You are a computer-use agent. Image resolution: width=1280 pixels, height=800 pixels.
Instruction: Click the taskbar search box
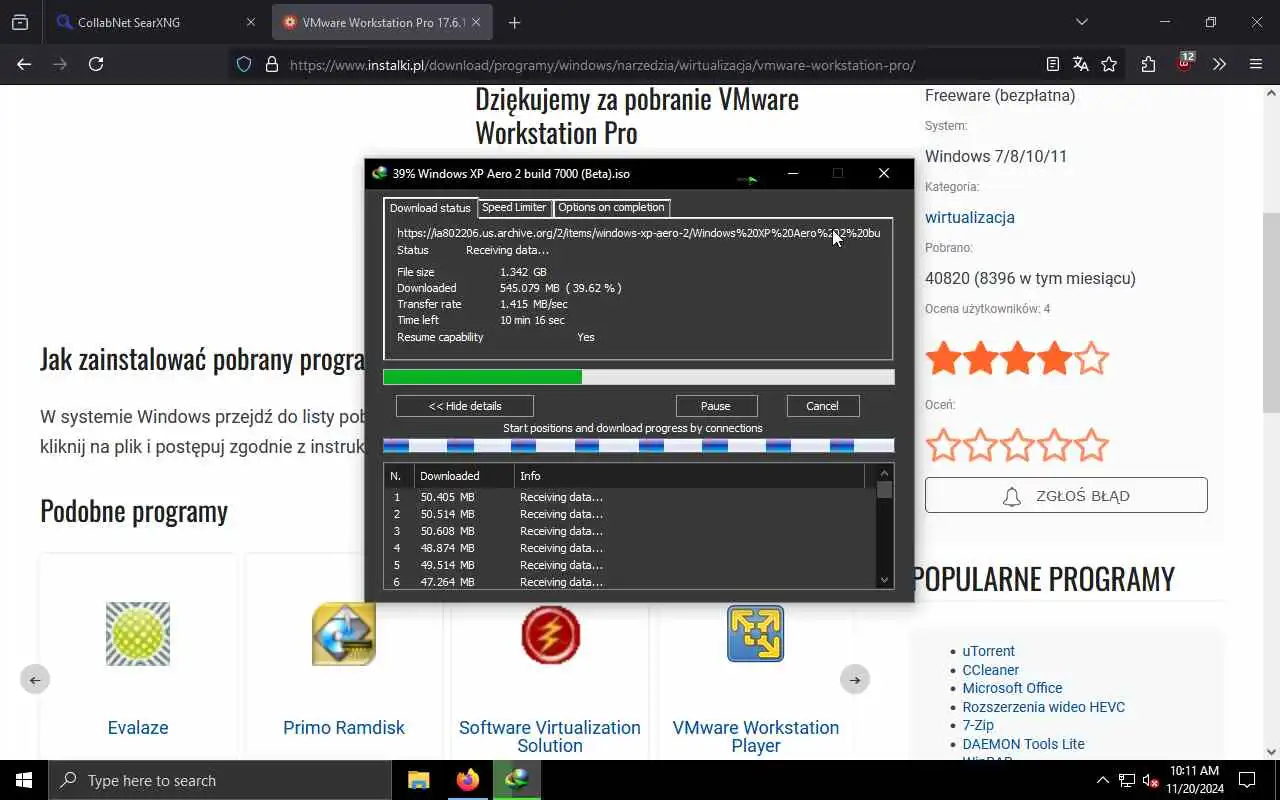click(x=220, y=780)
